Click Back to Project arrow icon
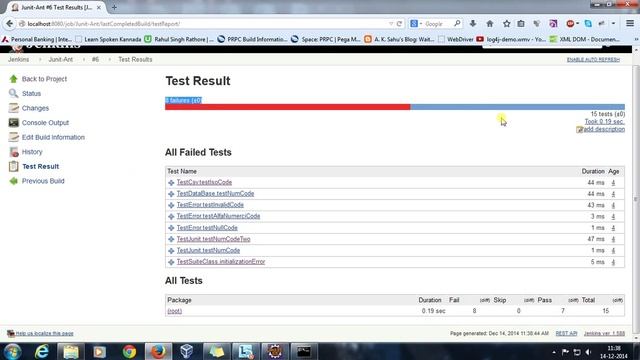Screen dimensions: 640x360 [13, 79]
